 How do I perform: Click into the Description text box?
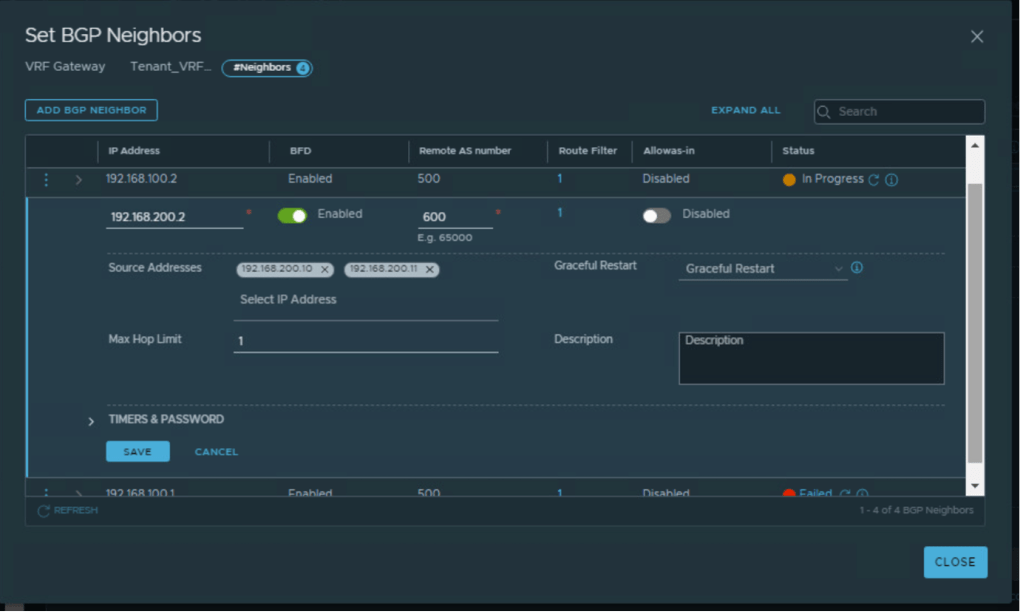coord(811,358)
